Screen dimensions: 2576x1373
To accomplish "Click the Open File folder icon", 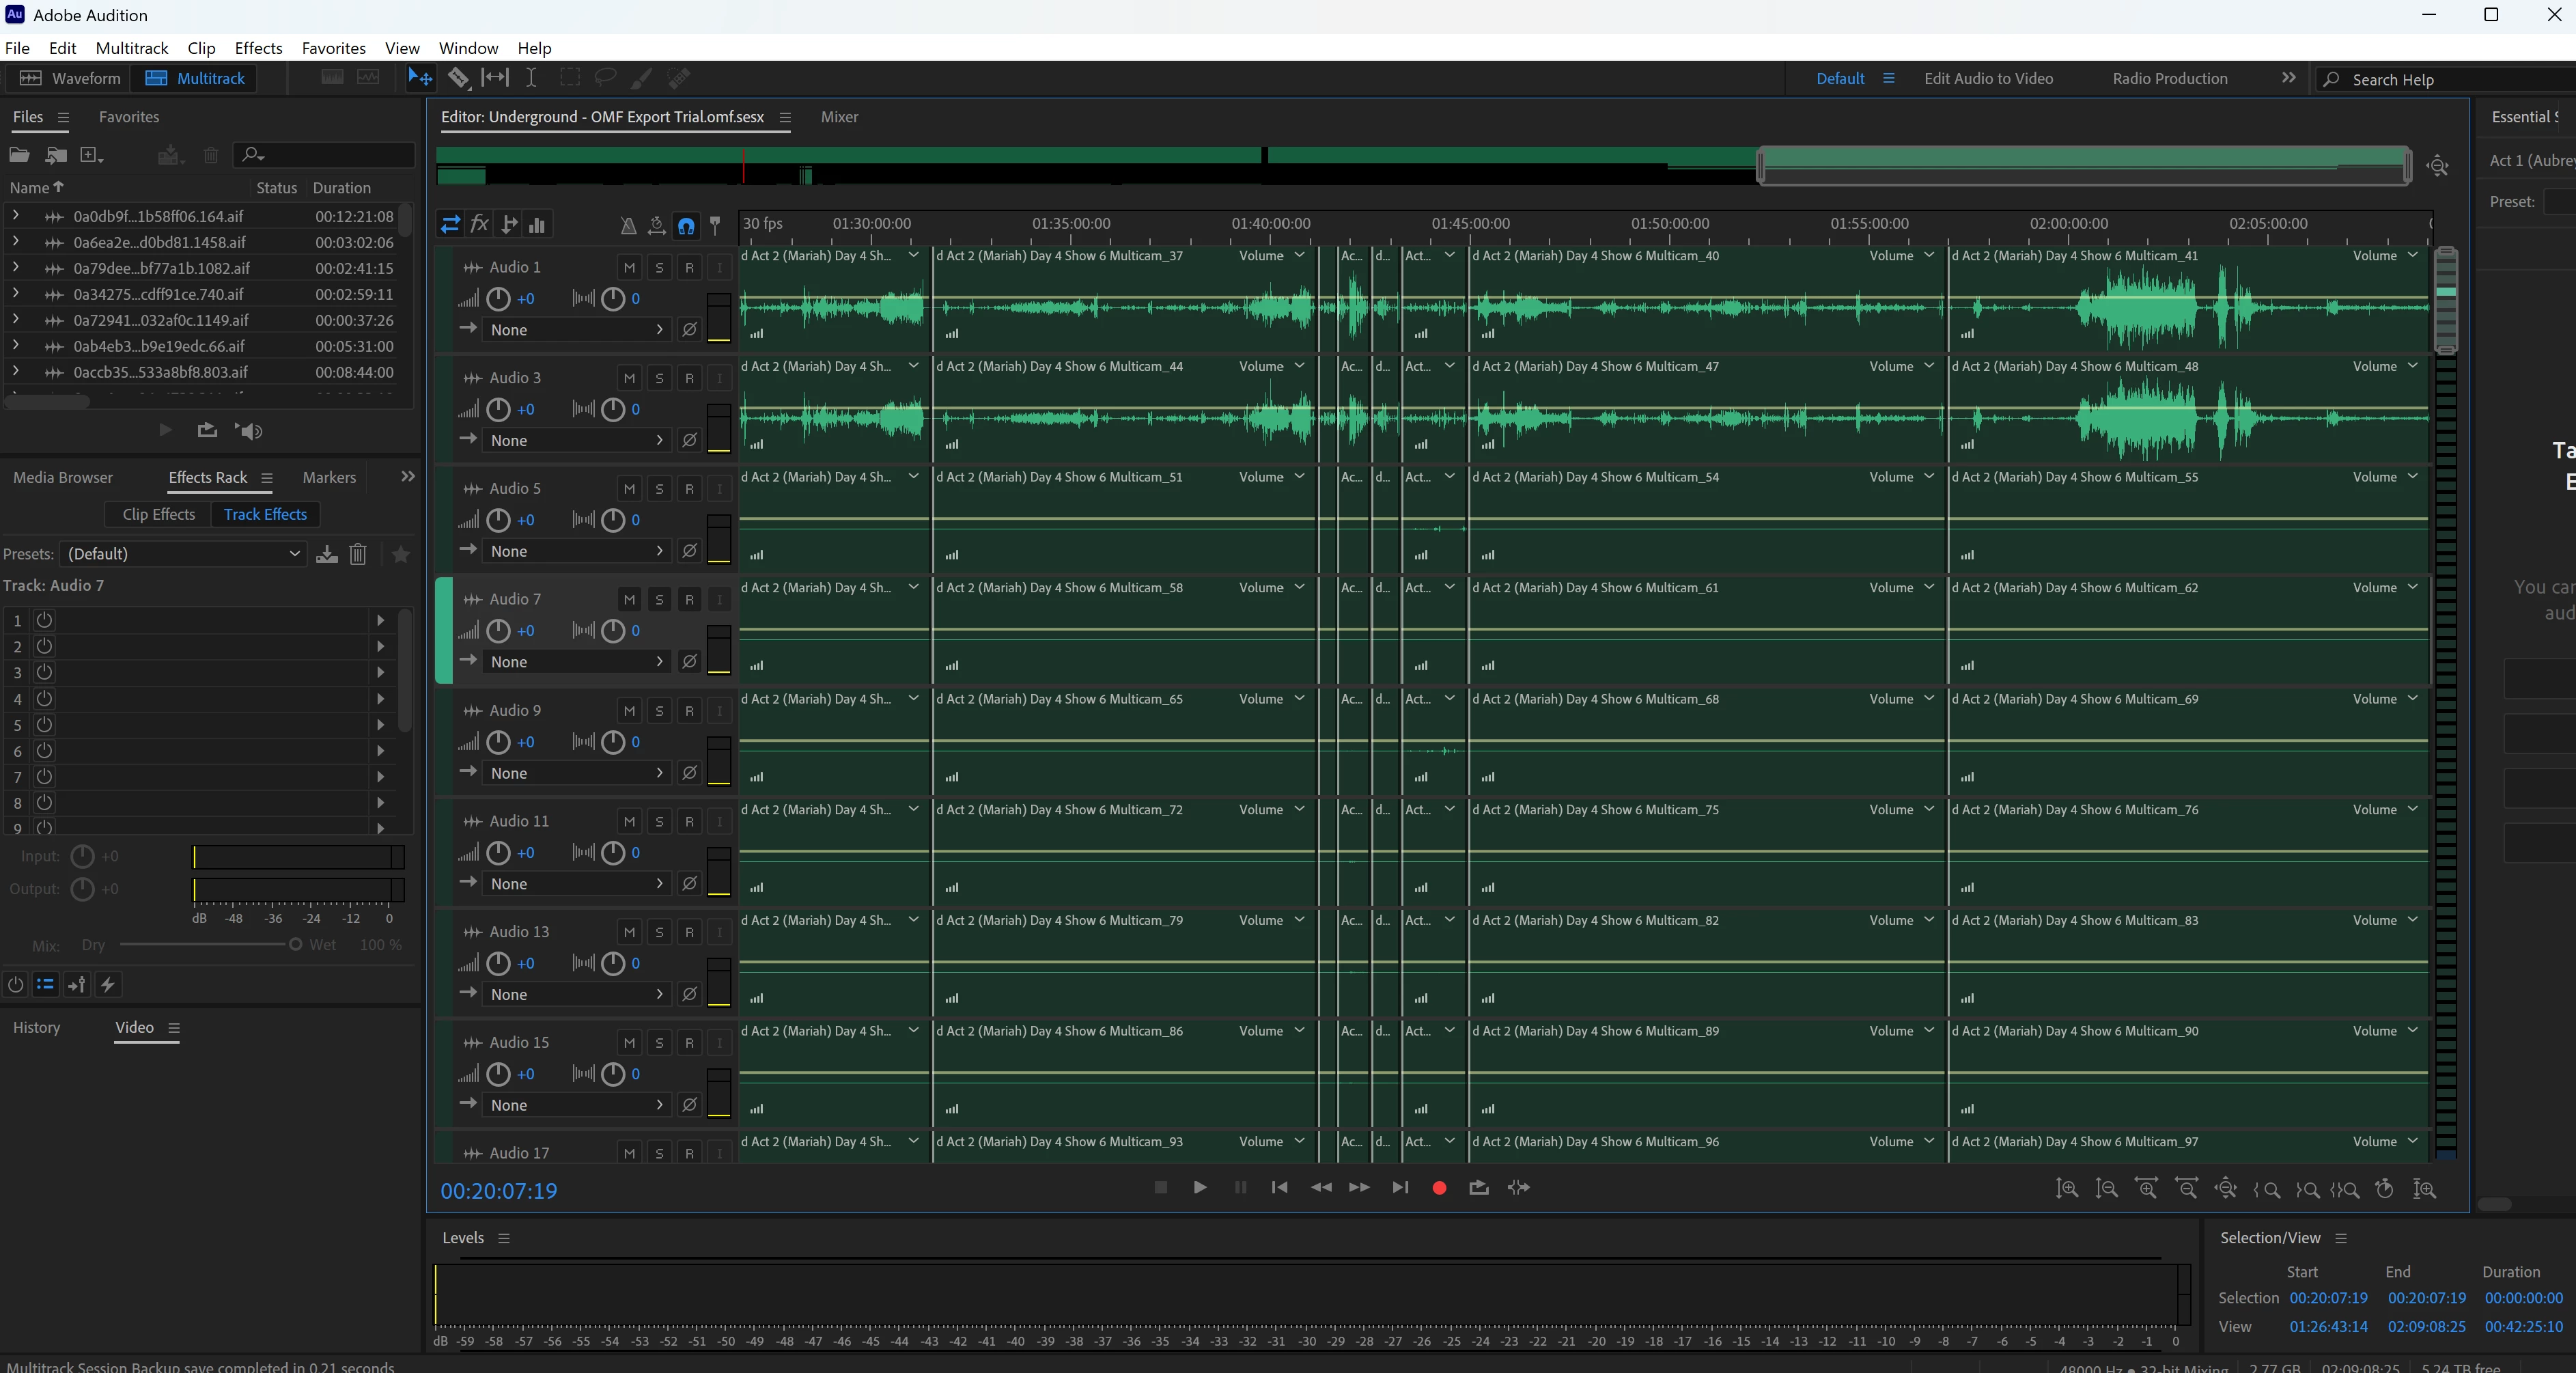I will coord(19,155).
